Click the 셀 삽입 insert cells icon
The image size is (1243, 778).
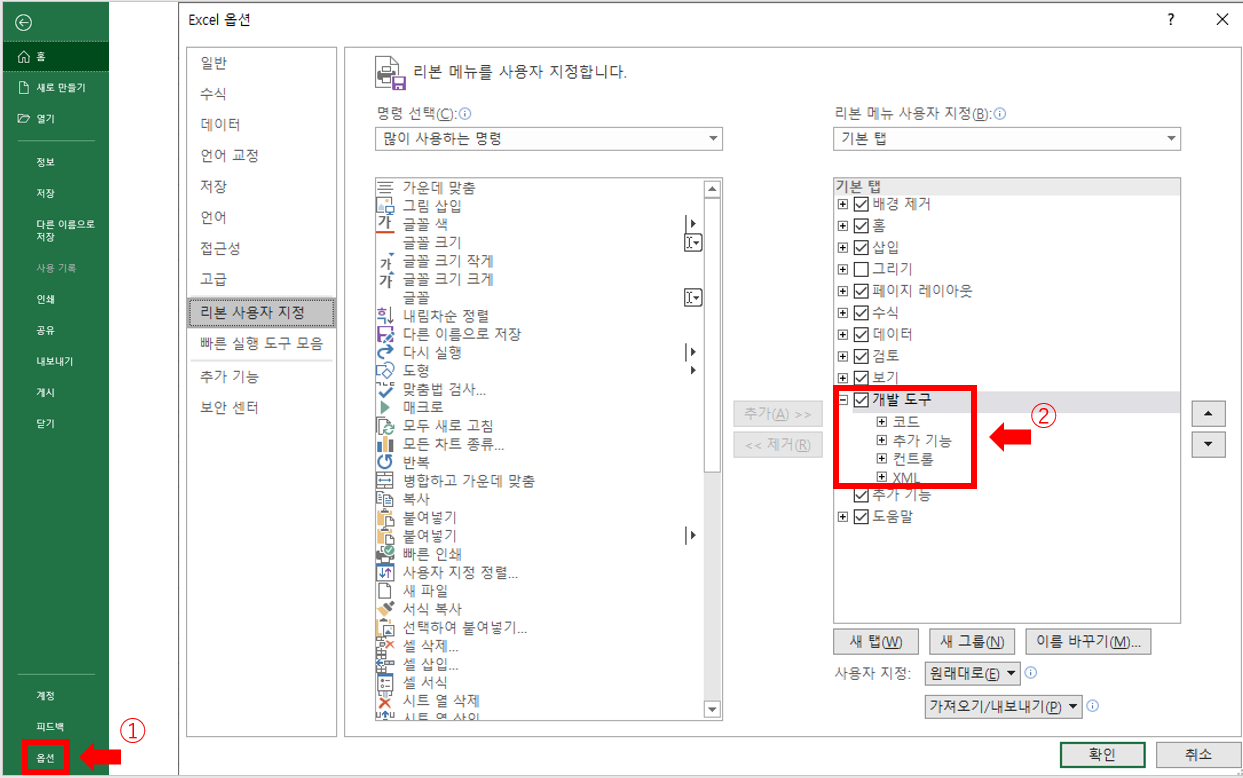(385, 664)
